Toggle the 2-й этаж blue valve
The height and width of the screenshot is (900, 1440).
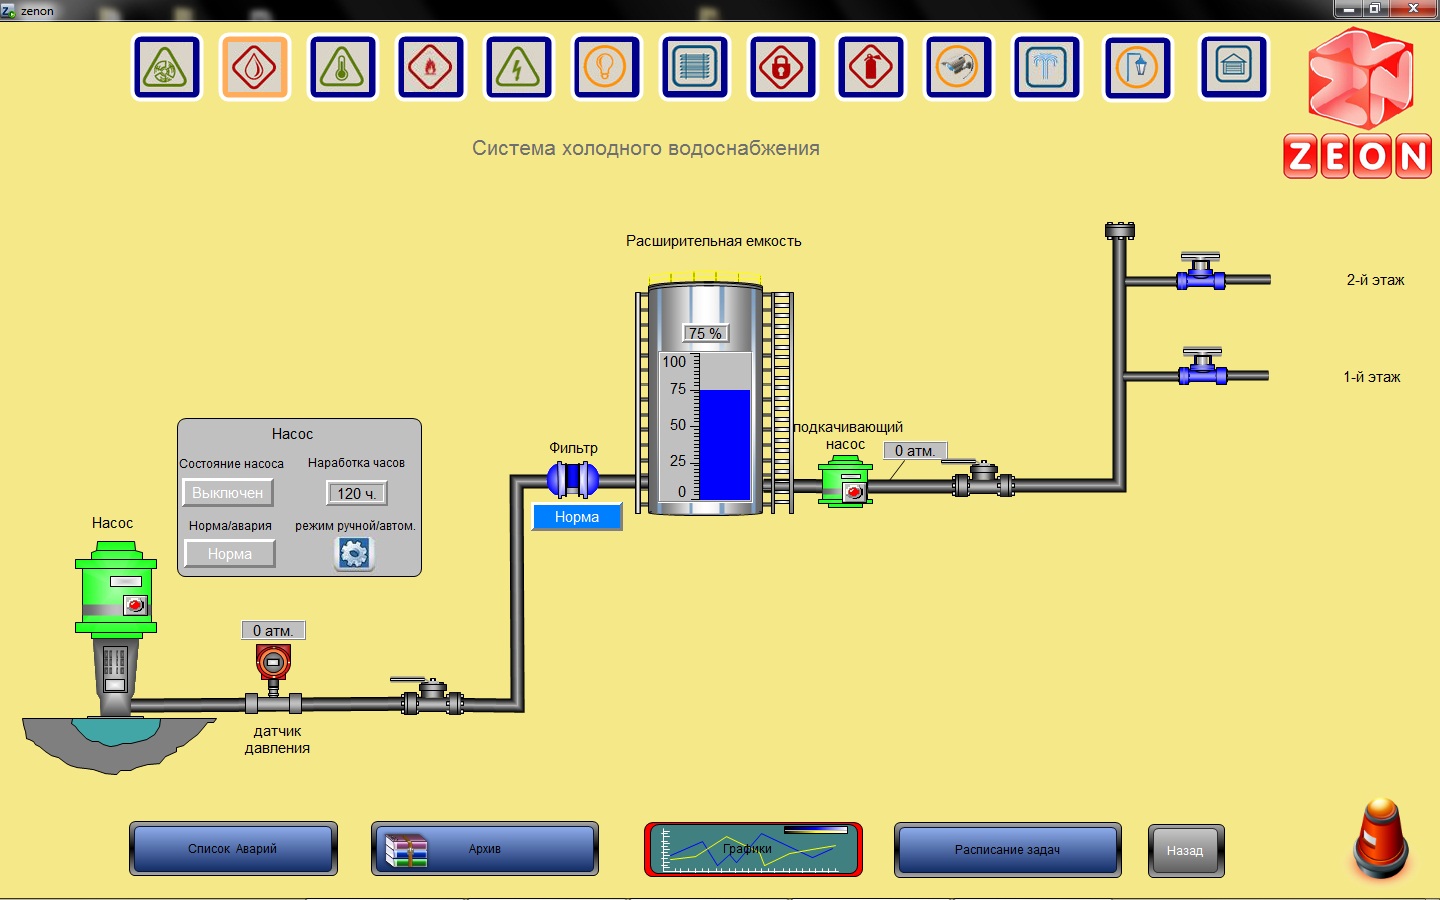(1201, 274)
